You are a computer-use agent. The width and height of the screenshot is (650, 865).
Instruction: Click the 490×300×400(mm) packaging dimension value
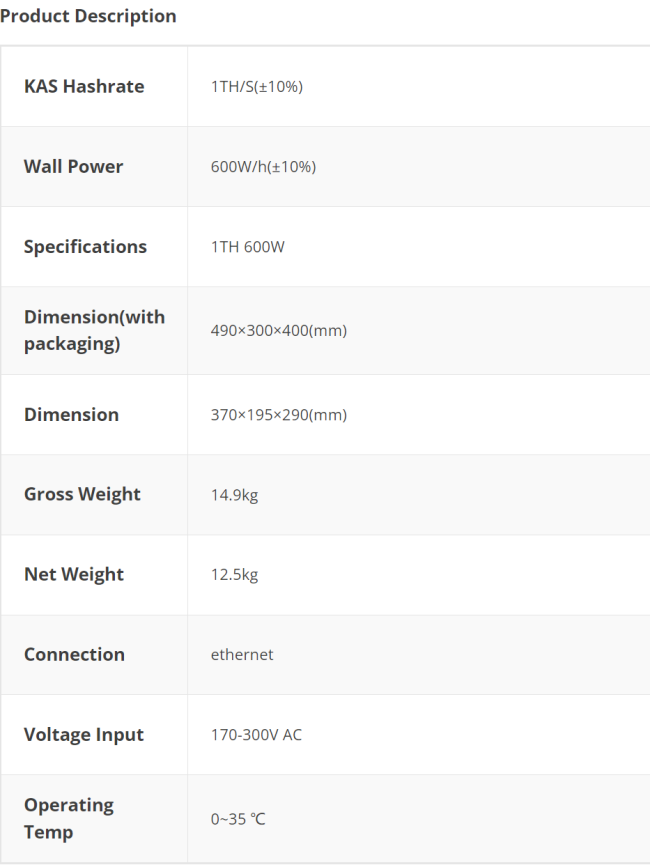(x=279, y=330)
